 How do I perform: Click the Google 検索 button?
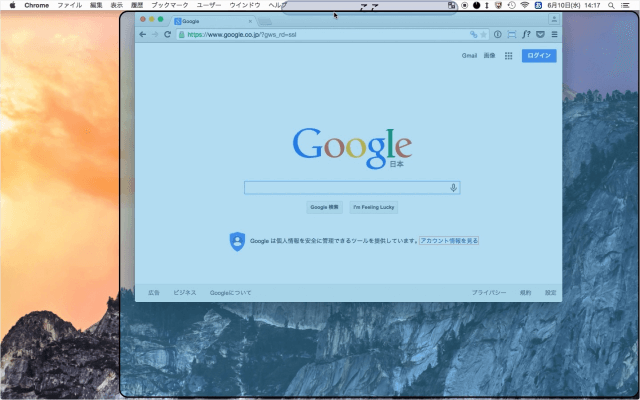point(324,207)
